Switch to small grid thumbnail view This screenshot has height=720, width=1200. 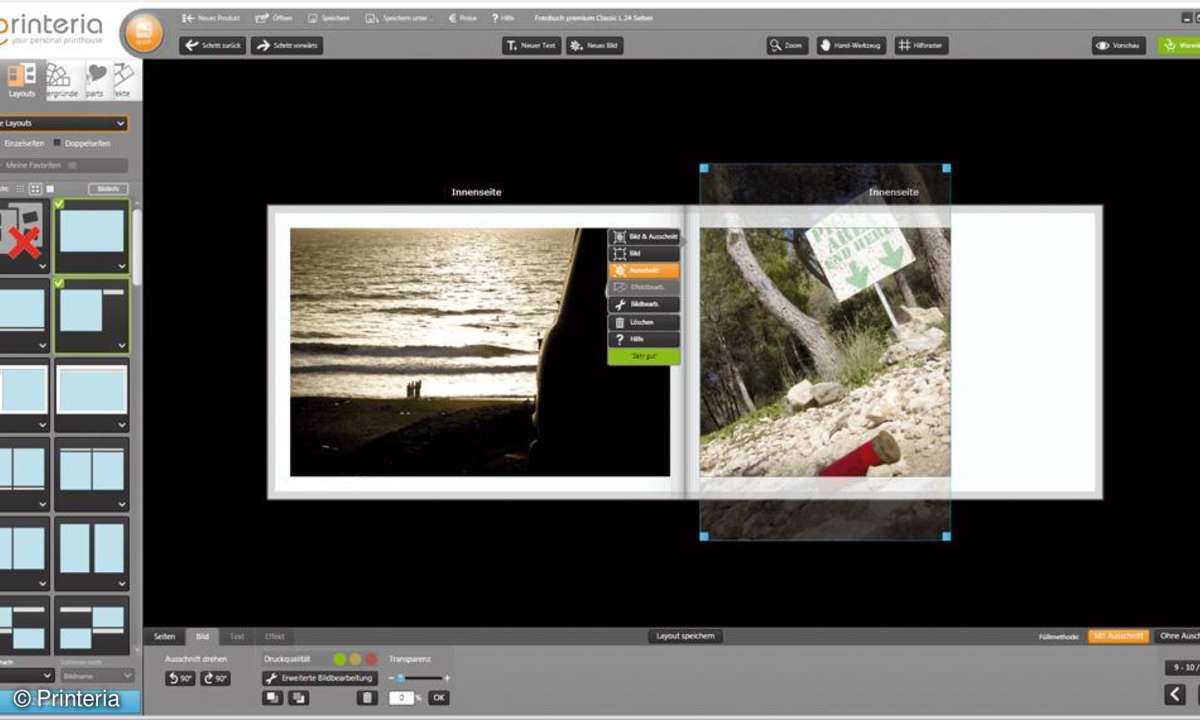click(x=20, y=188)
